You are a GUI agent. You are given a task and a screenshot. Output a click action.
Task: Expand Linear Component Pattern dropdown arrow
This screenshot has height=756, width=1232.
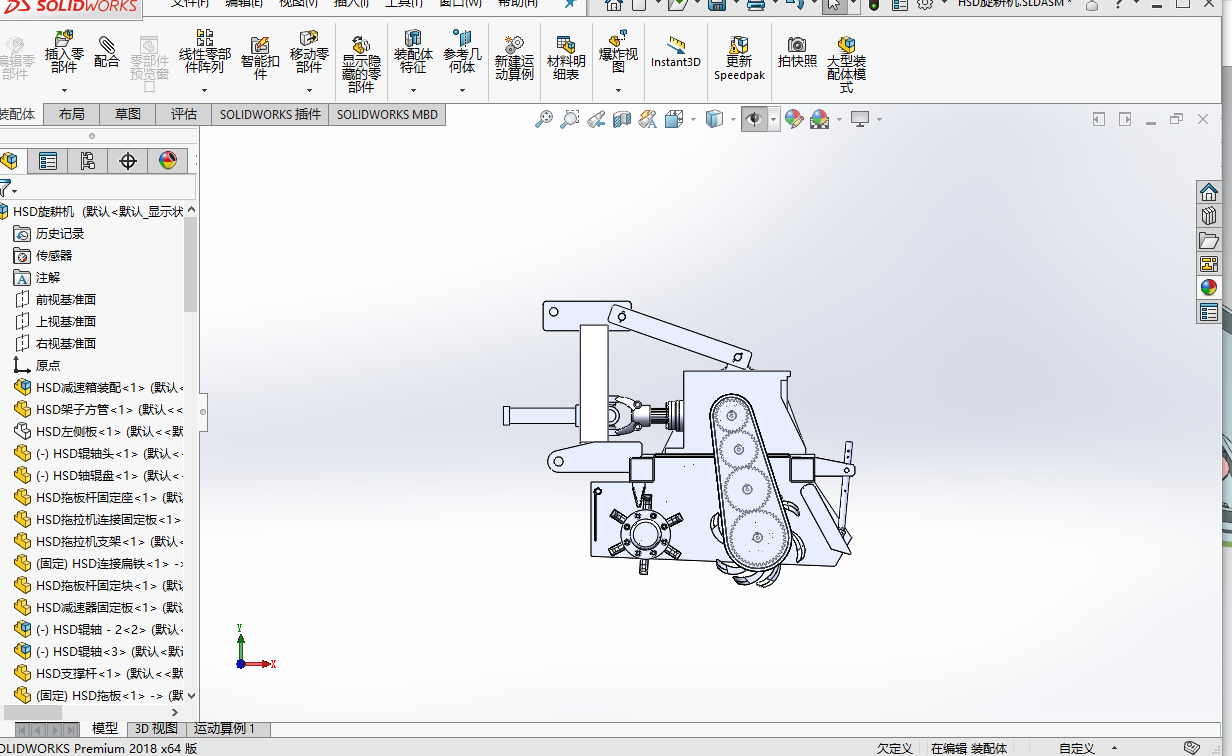click(205, 90)
